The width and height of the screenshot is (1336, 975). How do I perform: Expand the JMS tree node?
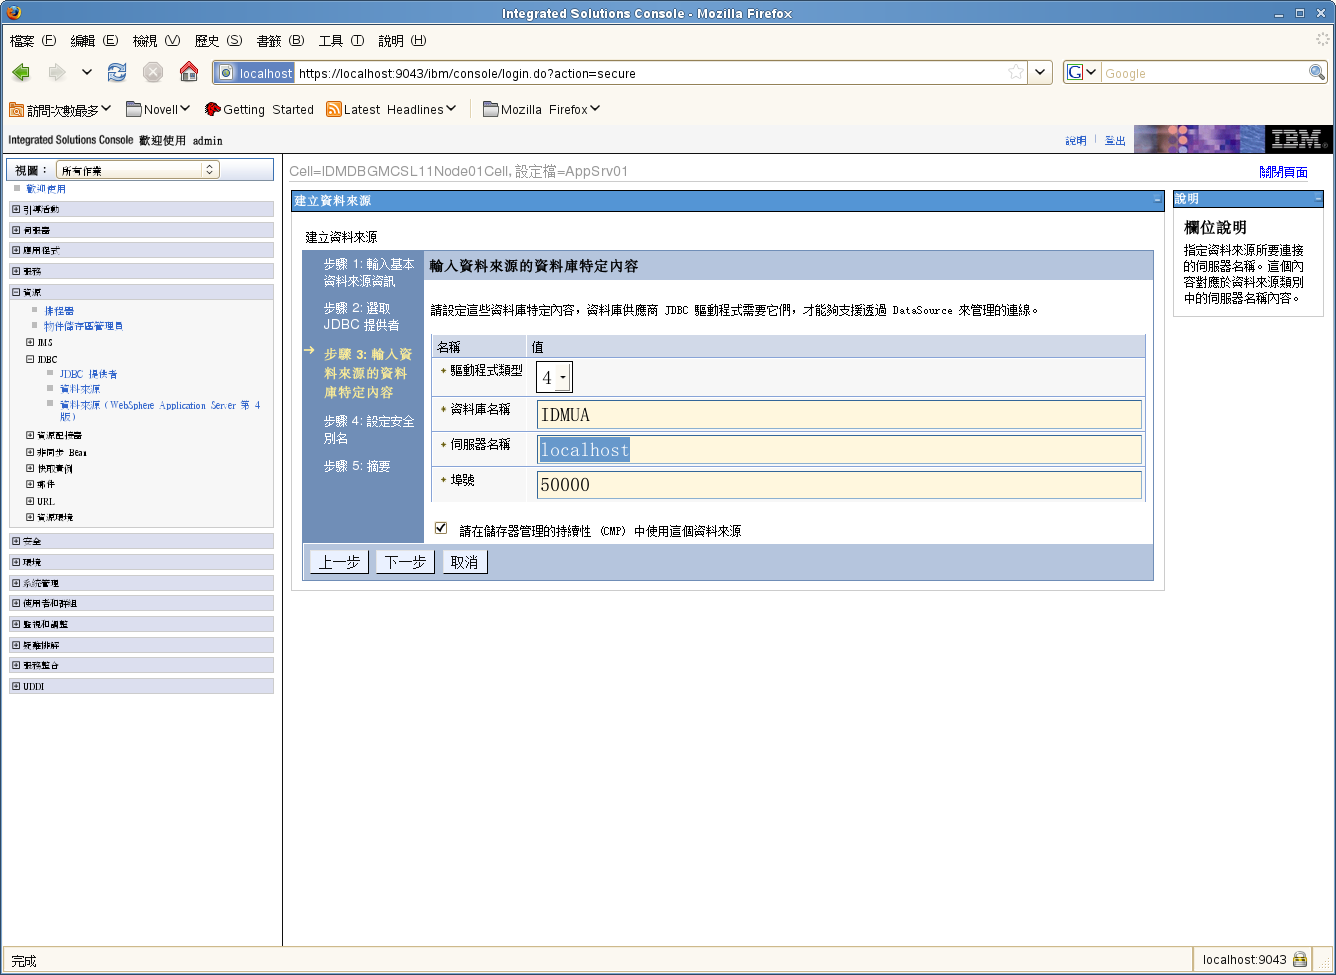point(30,342)
